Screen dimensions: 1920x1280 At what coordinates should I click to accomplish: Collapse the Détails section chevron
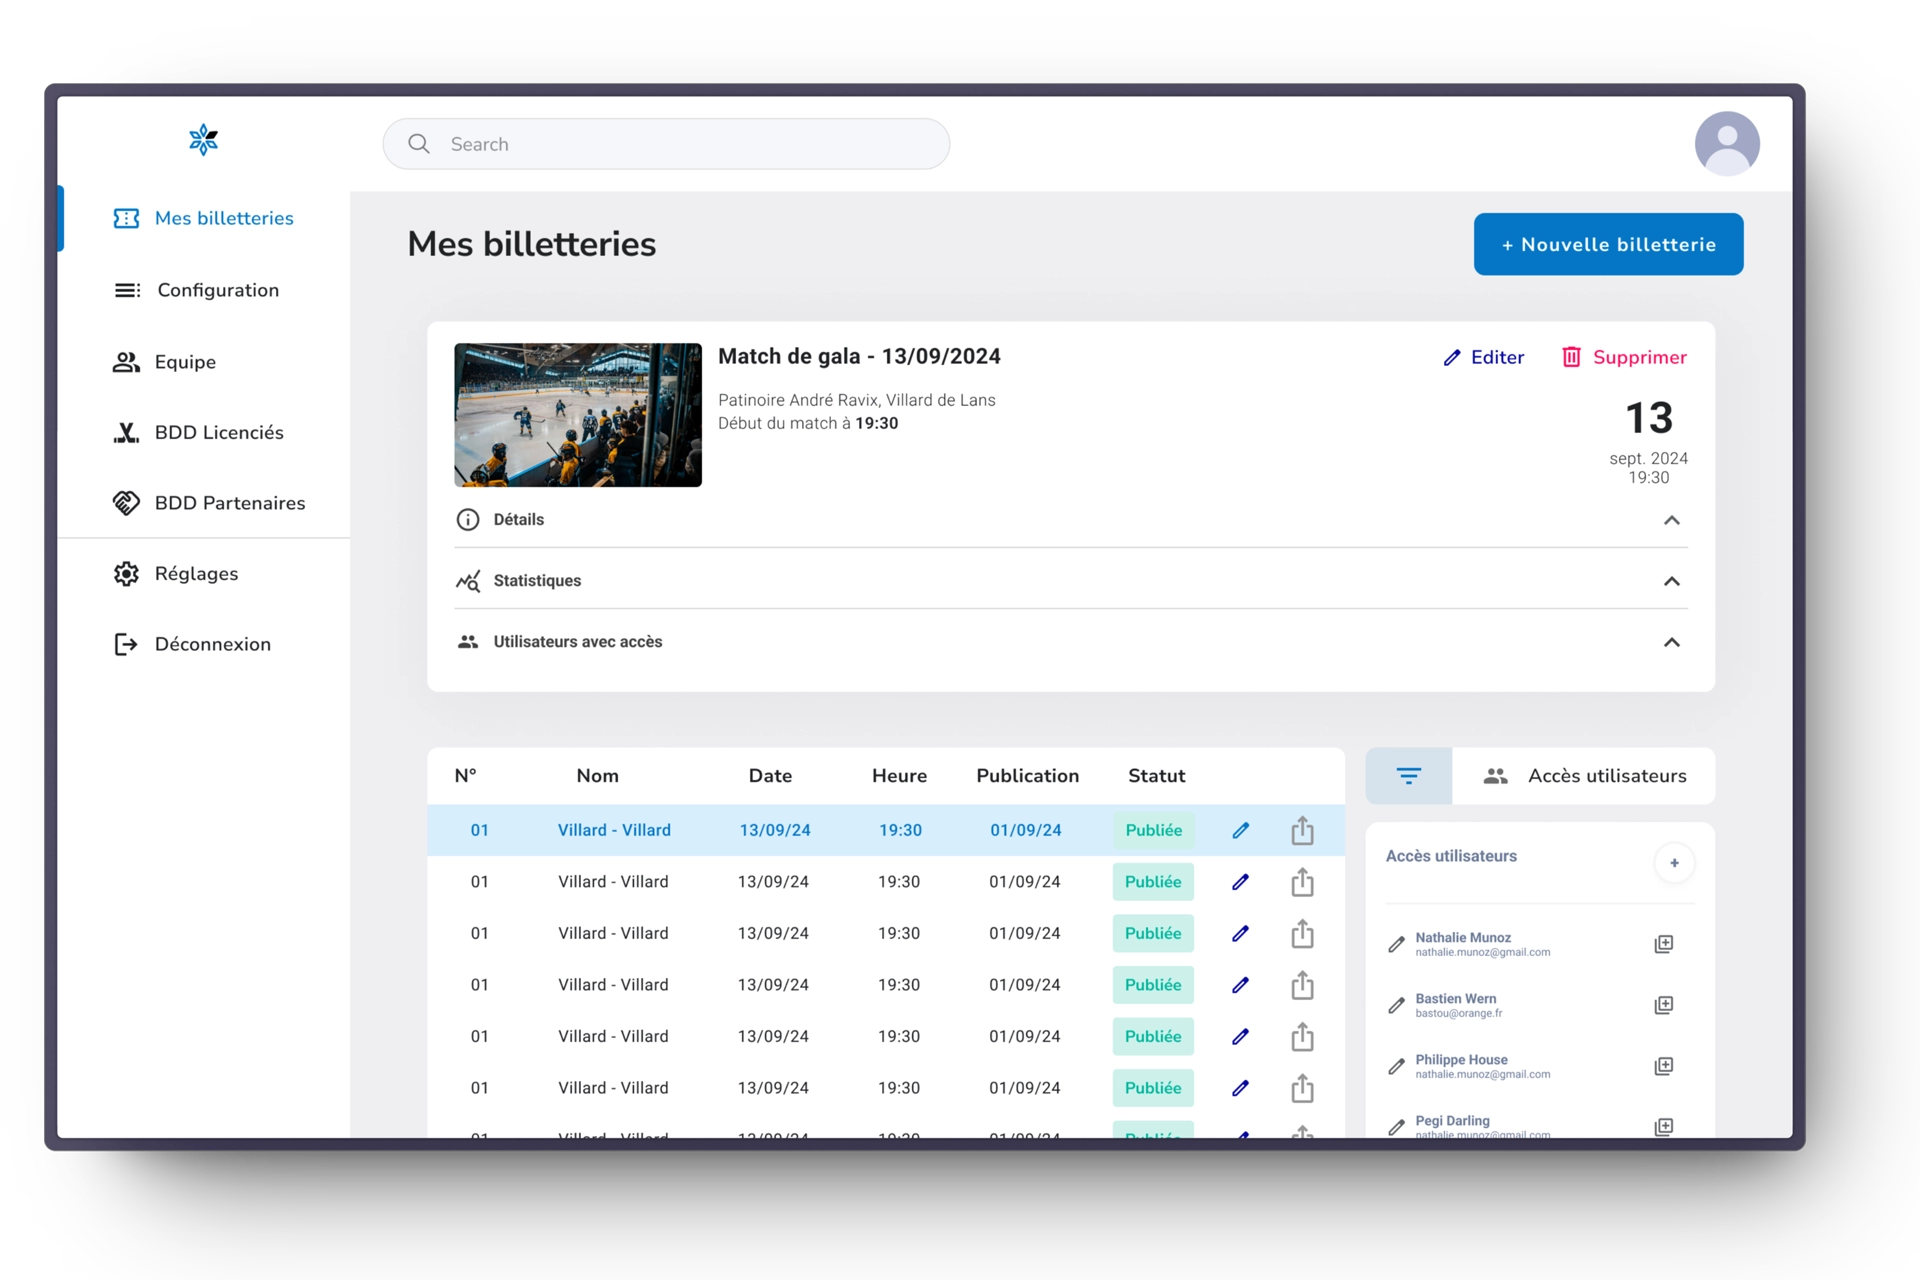coord(1671,520)
